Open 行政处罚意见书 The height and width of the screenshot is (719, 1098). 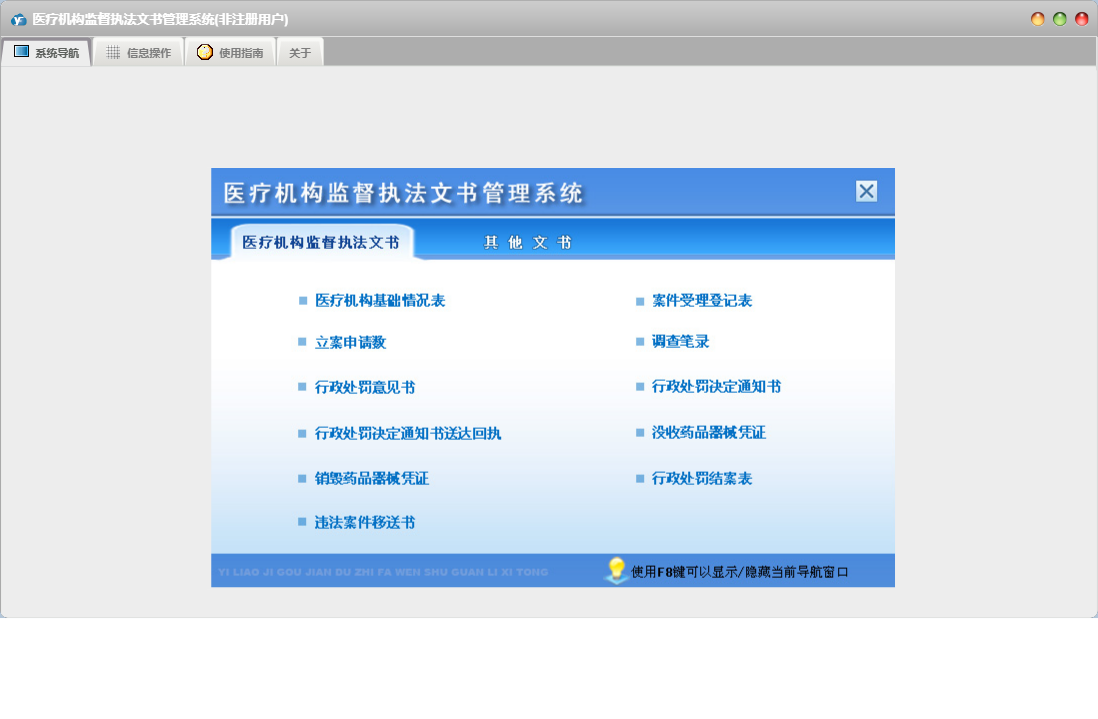click(x=365, y=387)
